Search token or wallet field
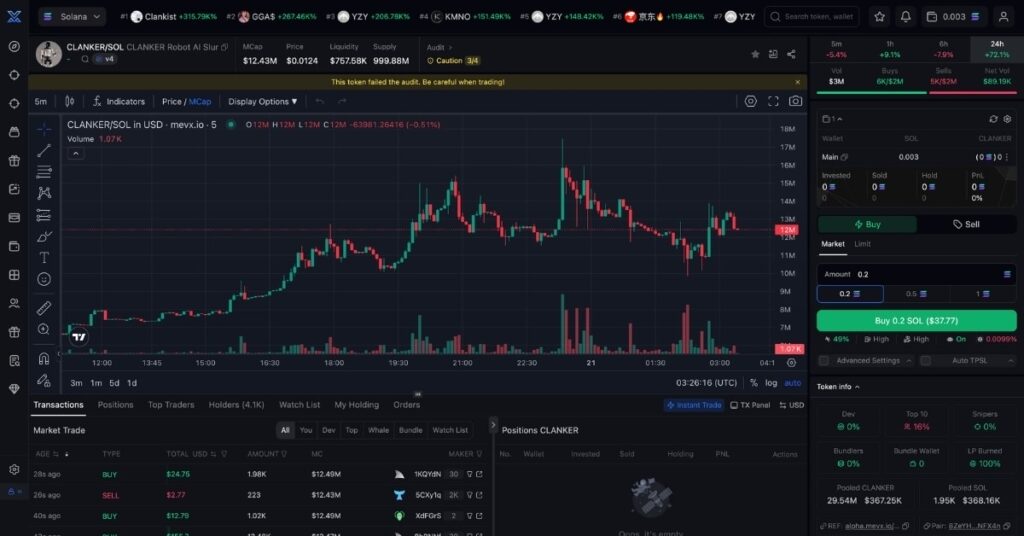Image resolution: width=1024 pixels, height=536 pixels. (812, 16)
